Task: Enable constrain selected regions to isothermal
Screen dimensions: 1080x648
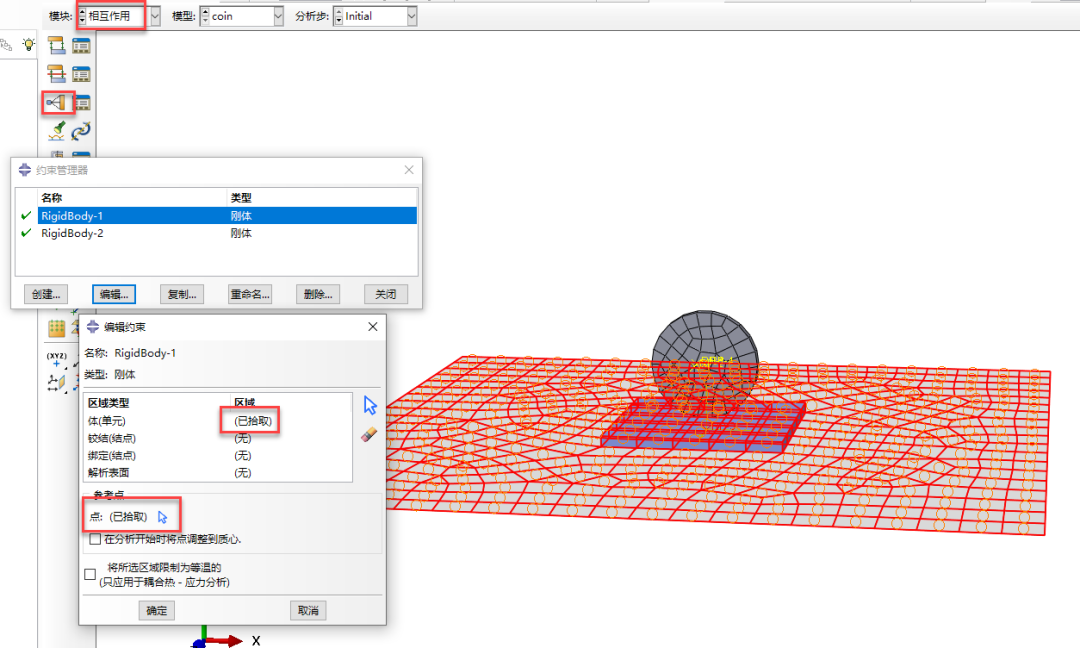Action: (x=90, y=574)
